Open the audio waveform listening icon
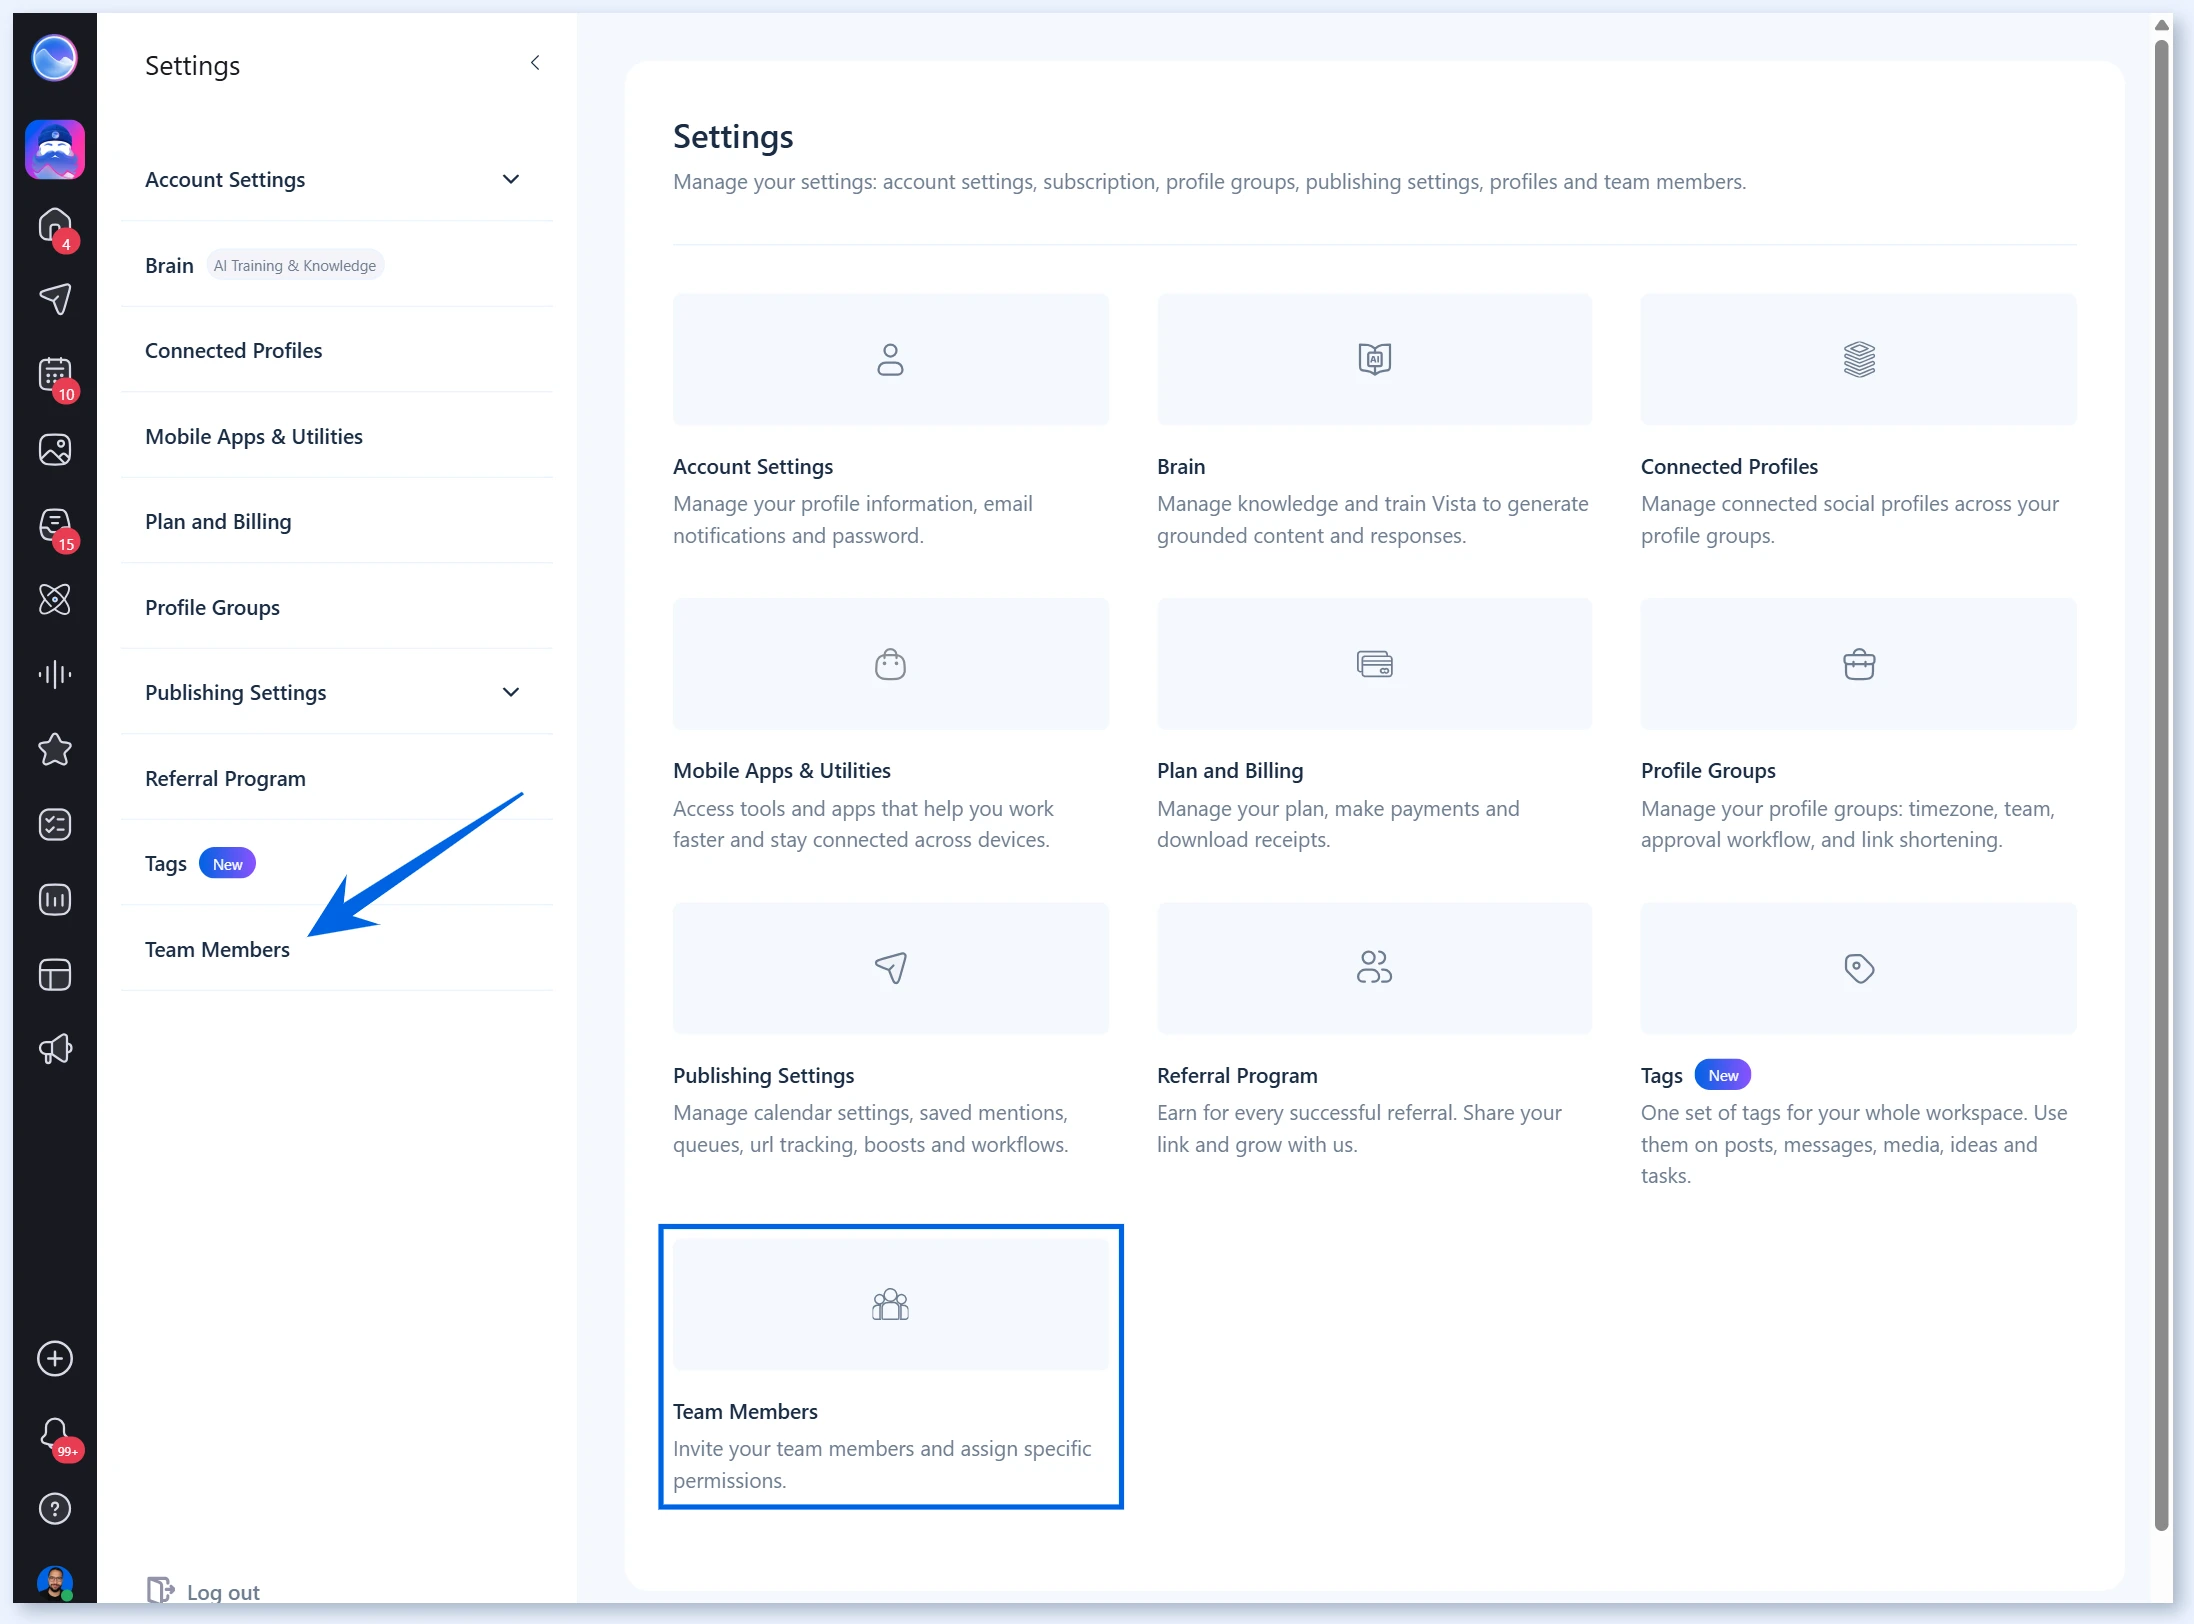 pos(55,674)
